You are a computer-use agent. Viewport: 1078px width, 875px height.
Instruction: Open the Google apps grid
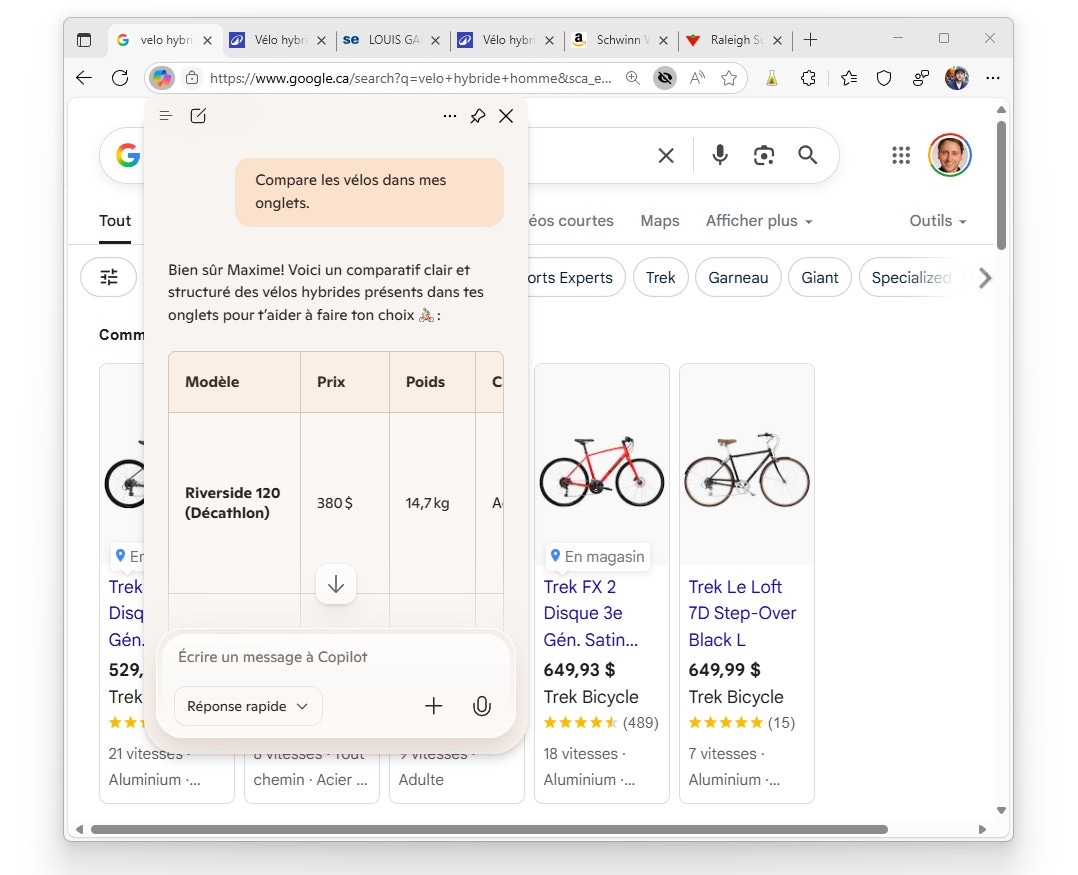pos(901,155)
